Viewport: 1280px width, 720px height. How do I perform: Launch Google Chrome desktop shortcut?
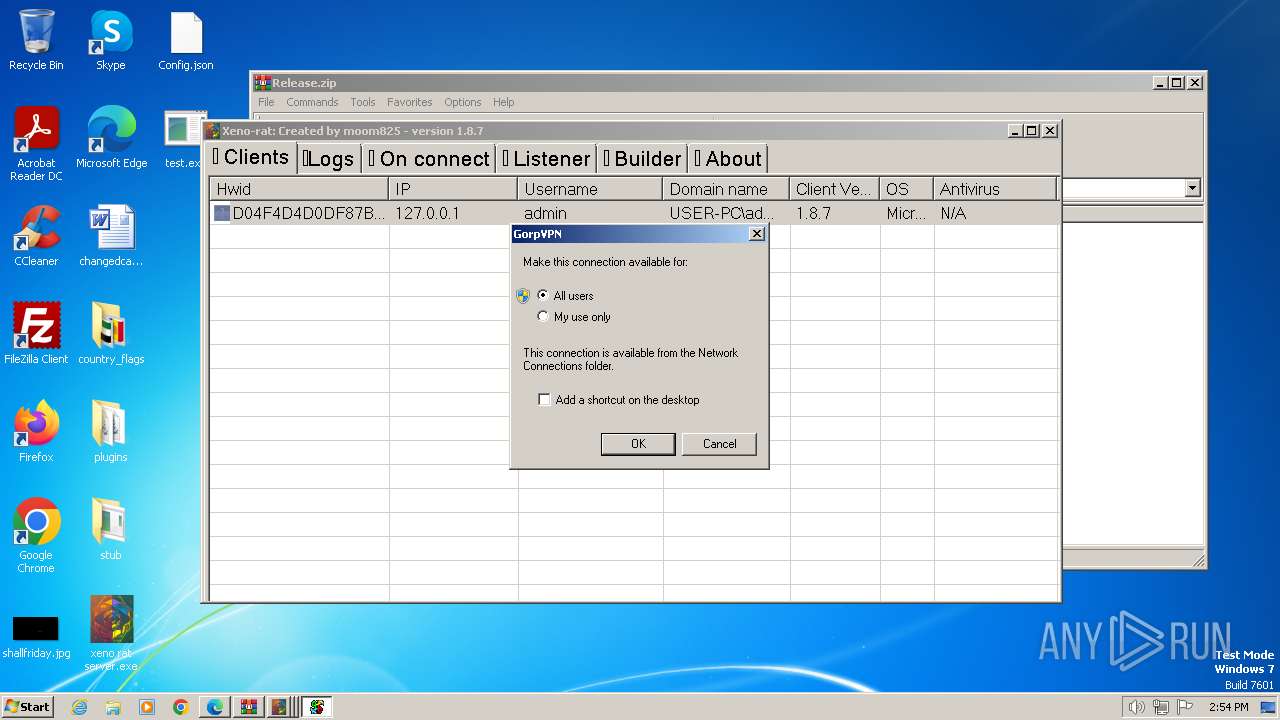click(36, 536)
